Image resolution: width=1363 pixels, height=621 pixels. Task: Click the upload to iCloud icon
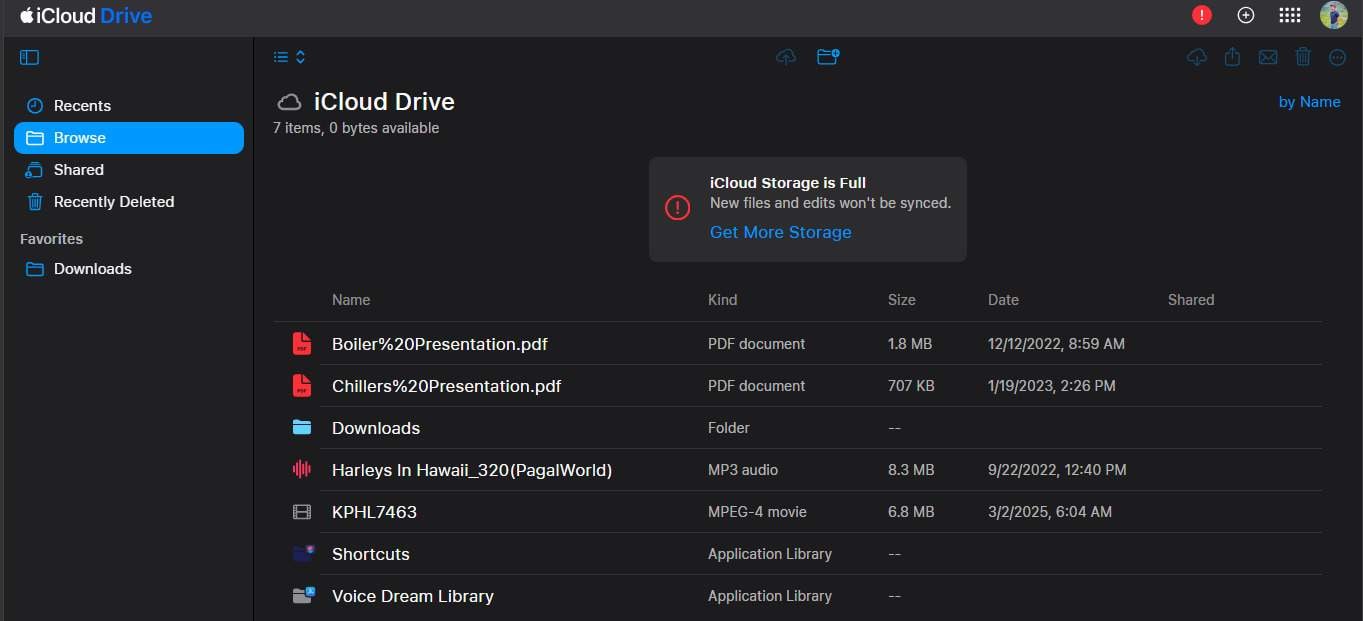tap(786, 57)
